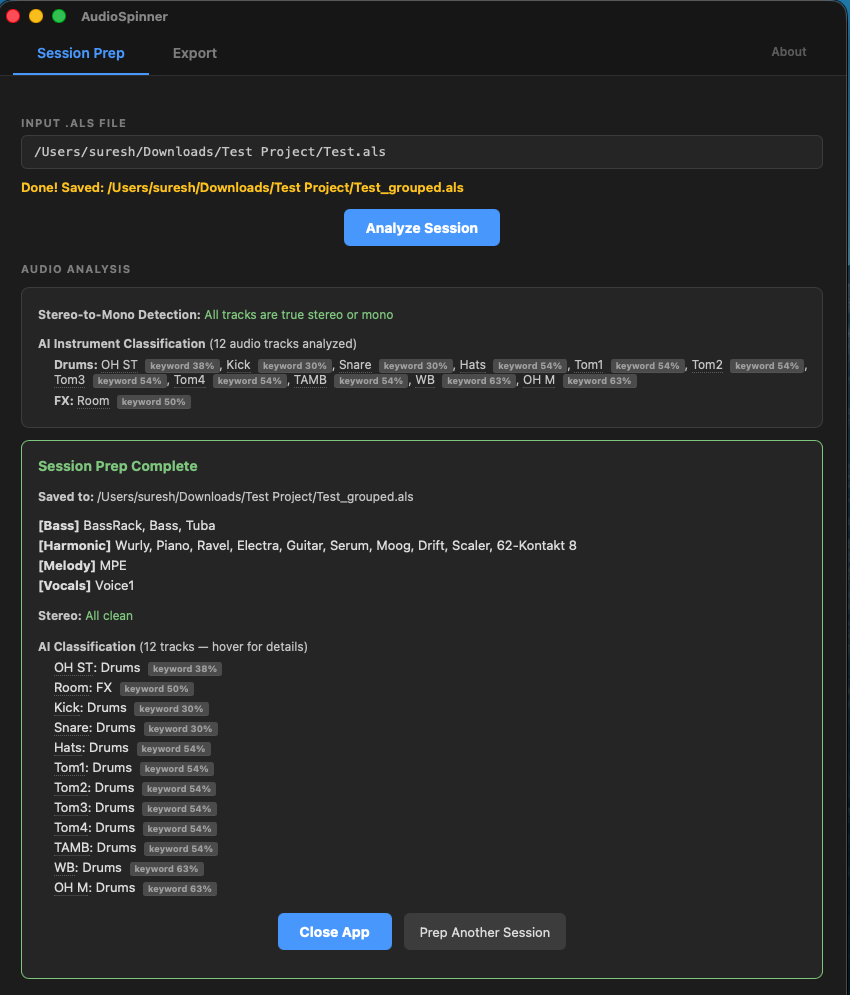Click the keyword 50% badge next to Room FX

pos(156,688)
